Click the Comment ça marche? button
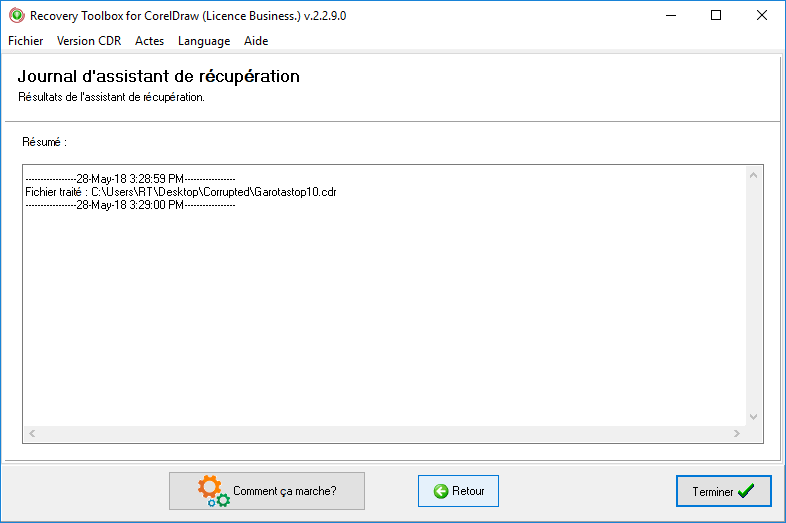Image resolution: width=786 pixels, height=523 pixels. click(x=267, y=491)
